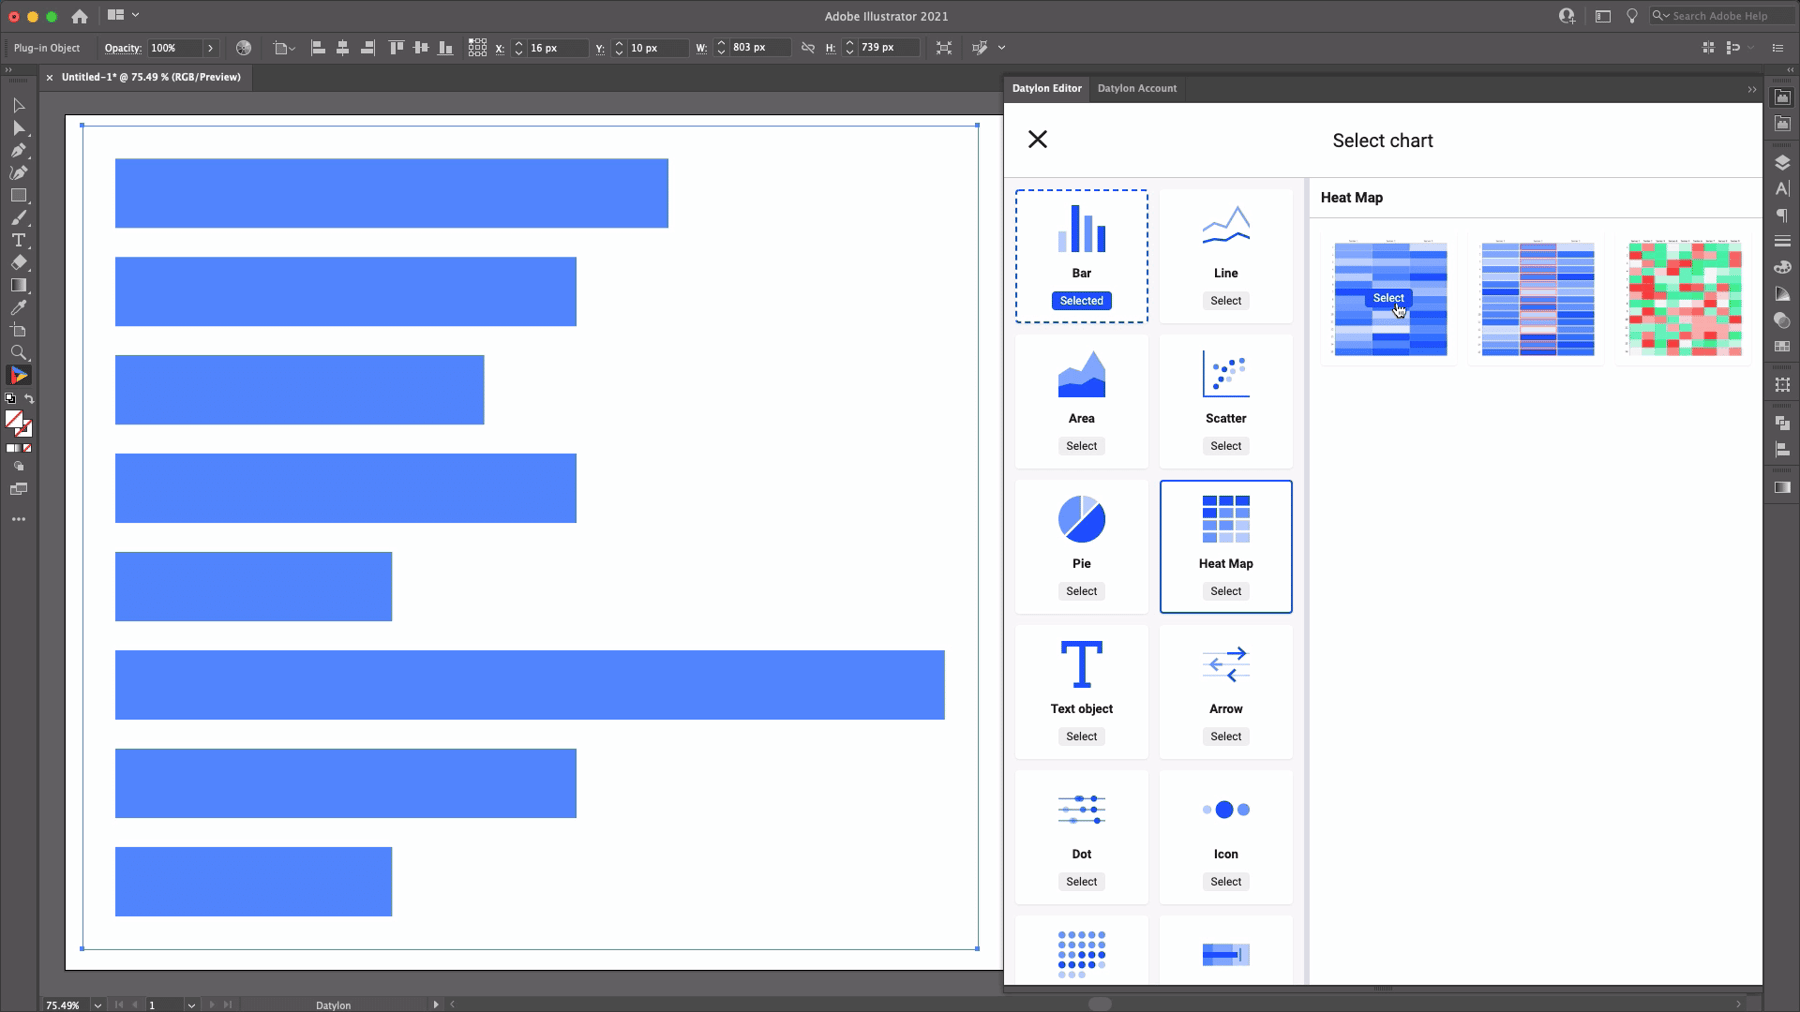Click the Swap Fill and Stroke swatch

pos(29,398)
